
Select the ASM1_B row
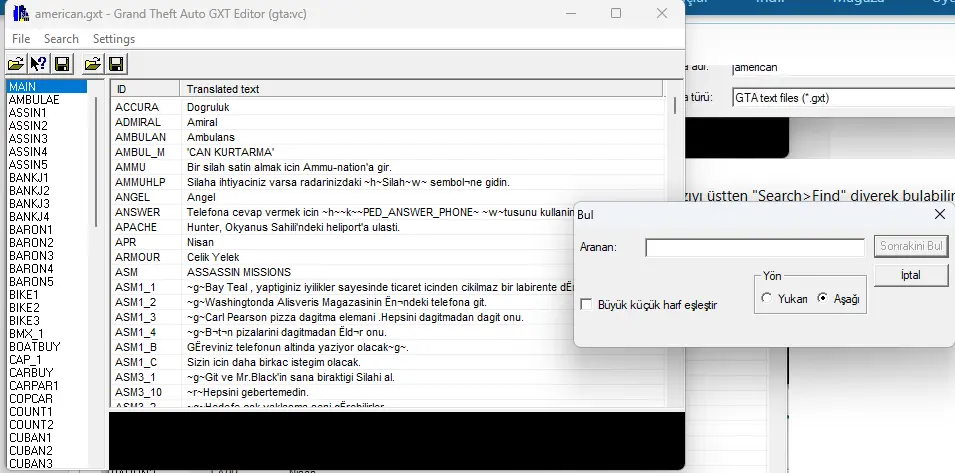[343, 348]
